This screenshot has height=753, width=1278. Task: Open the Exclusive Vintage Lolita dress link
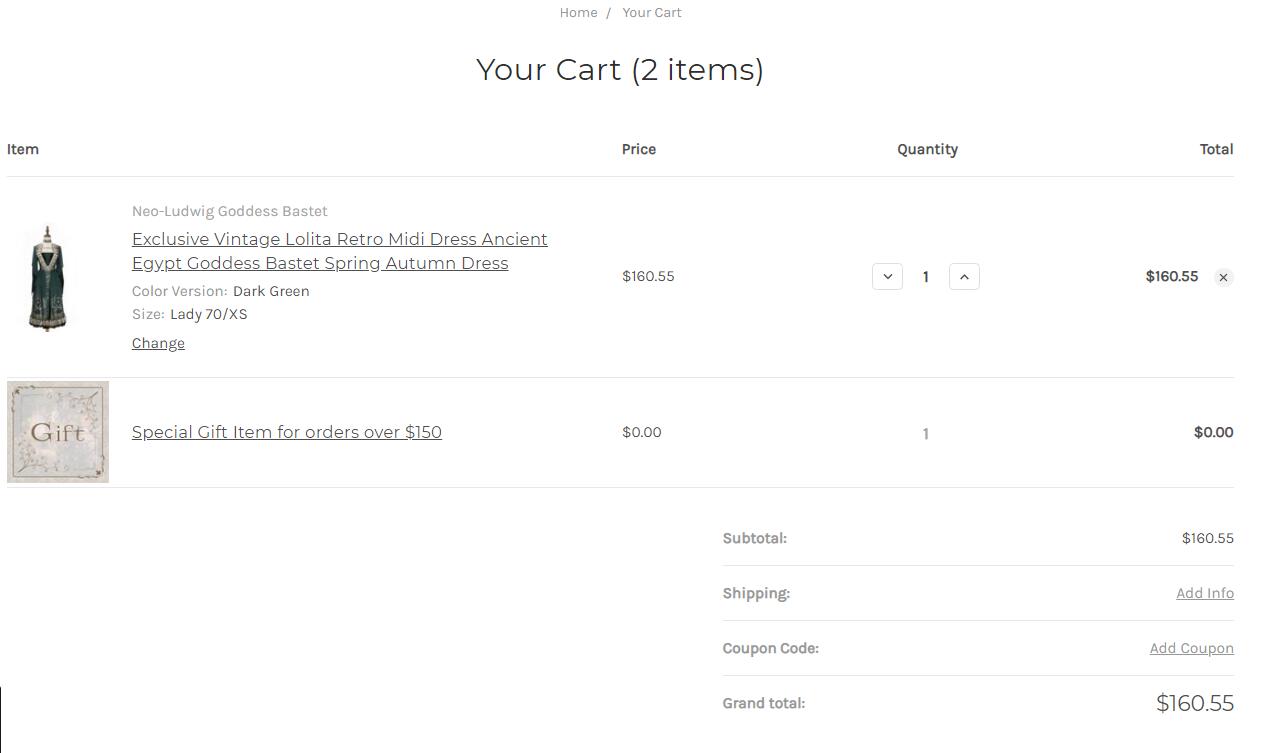[340, 251]
